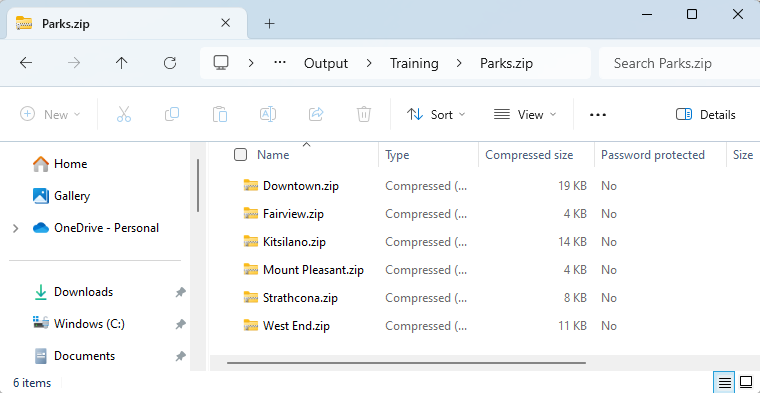Expand chevron after This PC icon

[251, 63]
